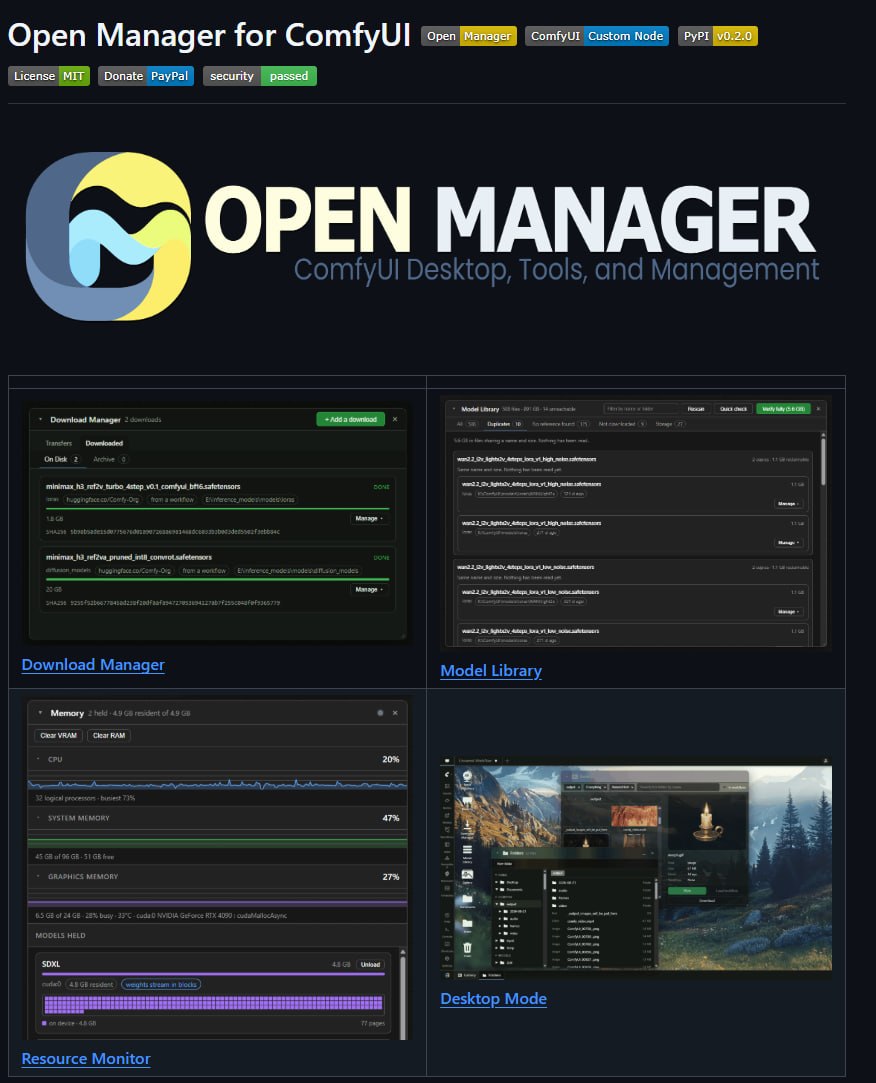This screenshot has width=876, height=1083.
Task: Click the Open Manager logo icon
Action: 108,236
